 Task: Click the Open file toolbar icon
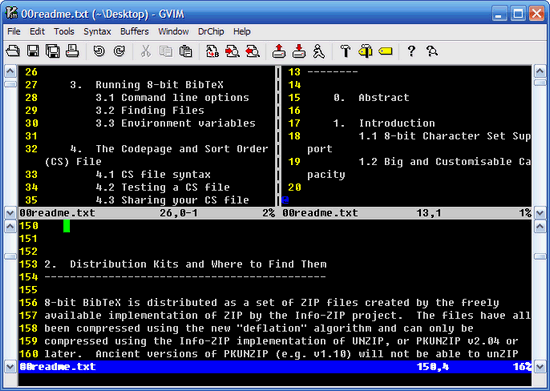pyautogui.click(x=13, y=52)
